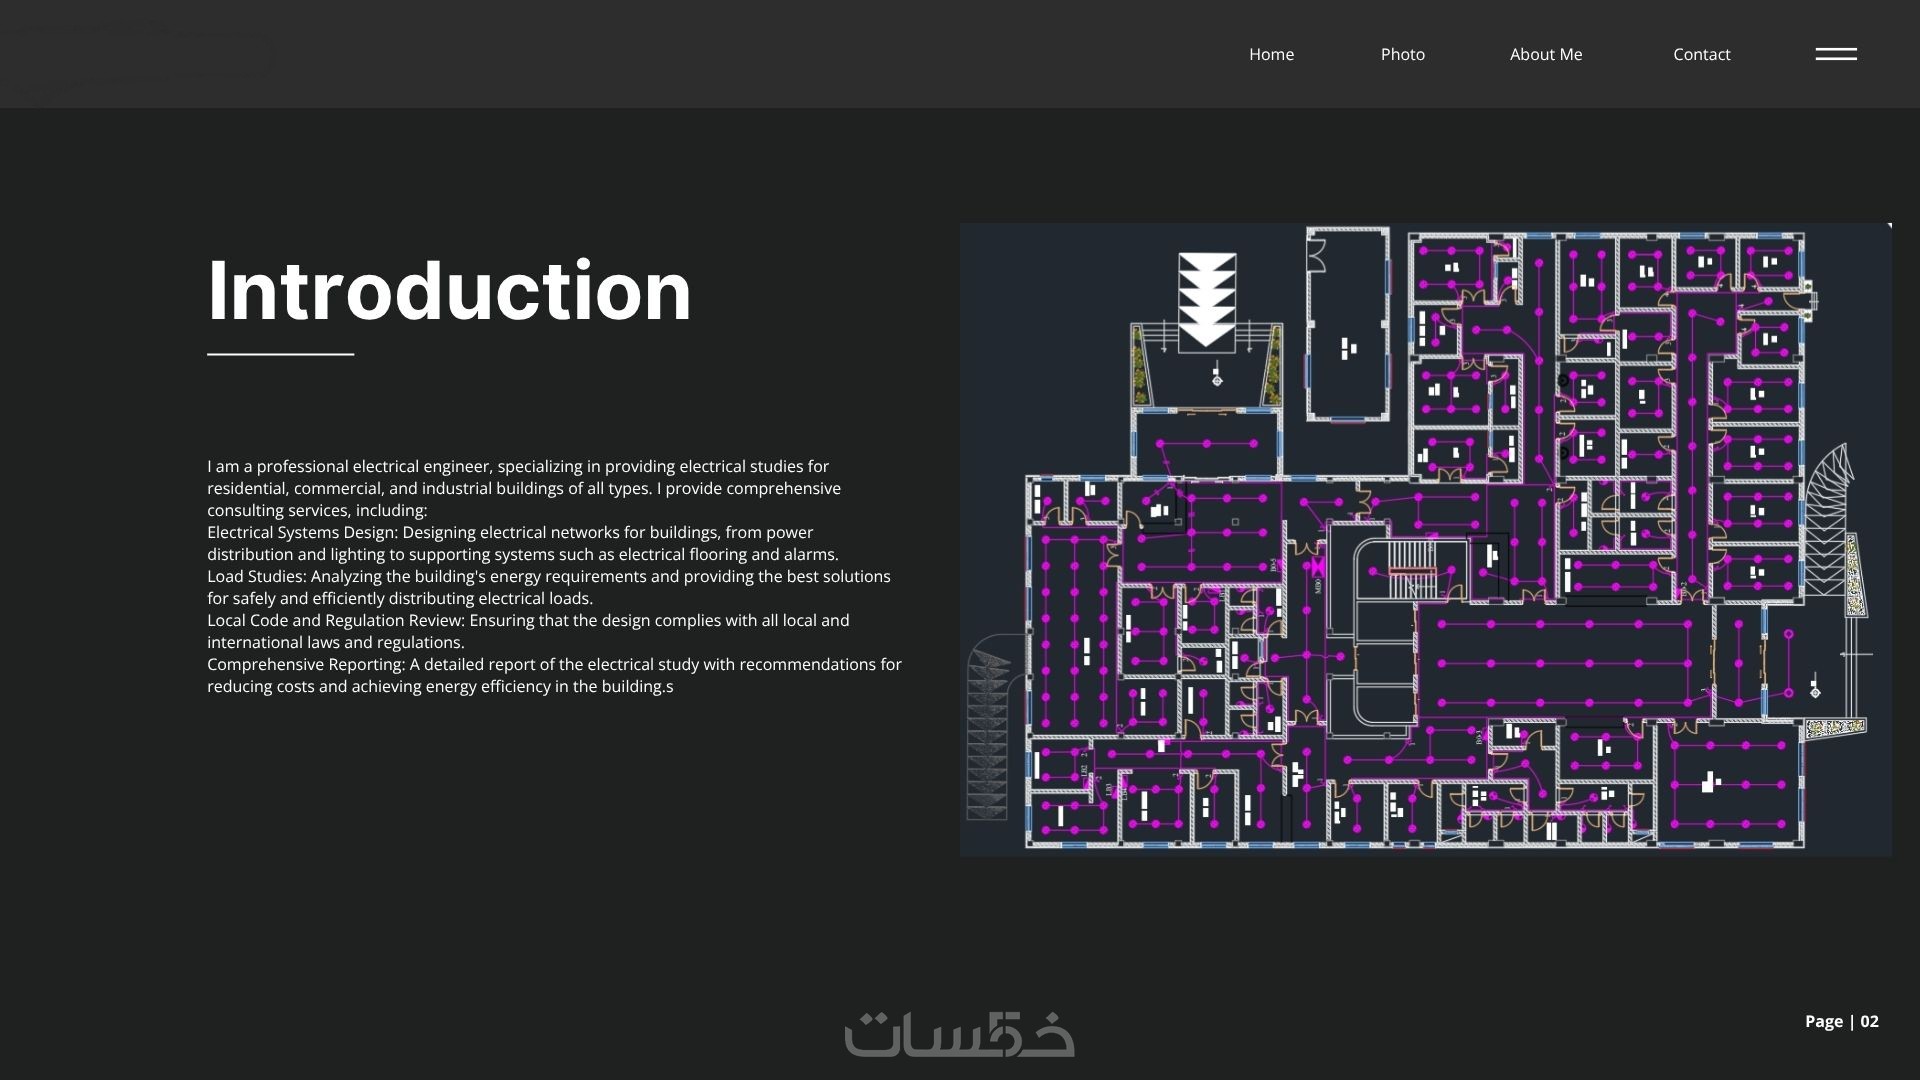Click the curved fan staircase on right edge
This screenshot has width=1920, height=1080.
click(x=1828, y=520)
